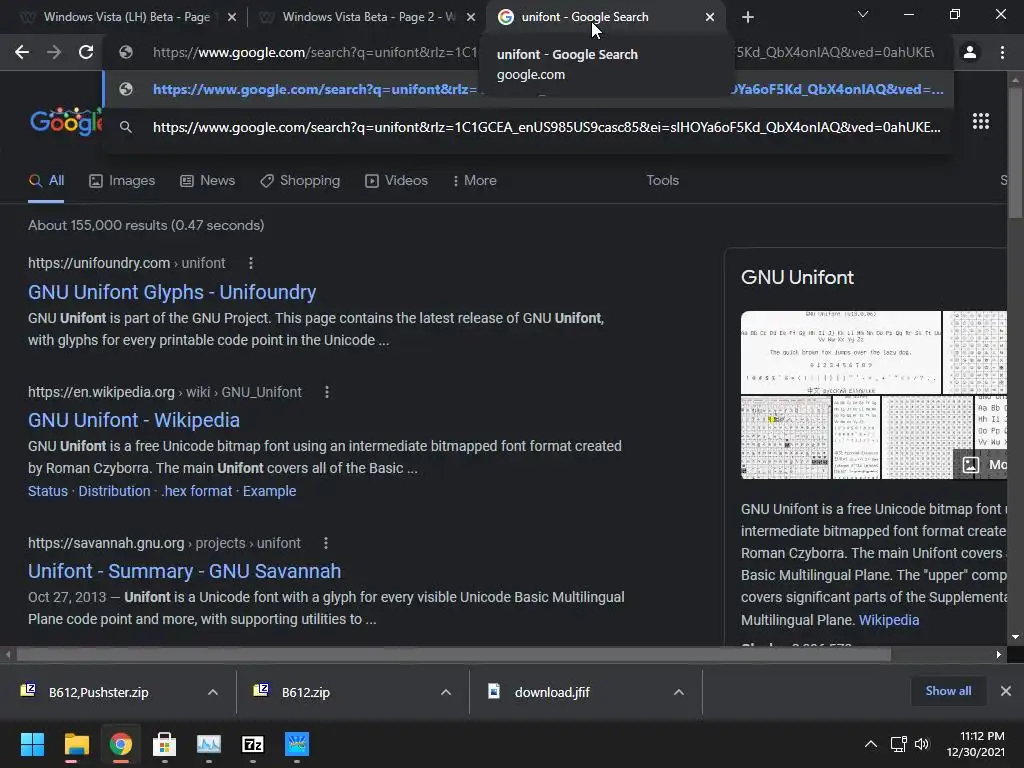Open the Google apps grid
1024x768 pixels.
click(x=980, y=121)
